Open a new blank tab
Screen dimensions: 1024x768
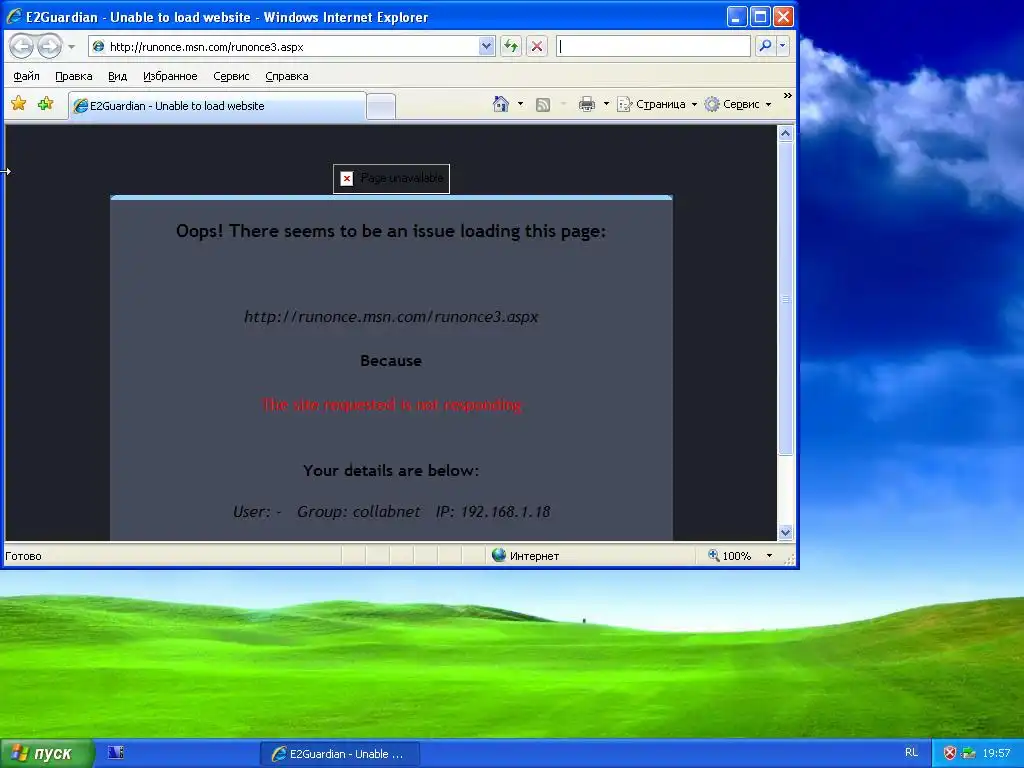click(381, 106)
